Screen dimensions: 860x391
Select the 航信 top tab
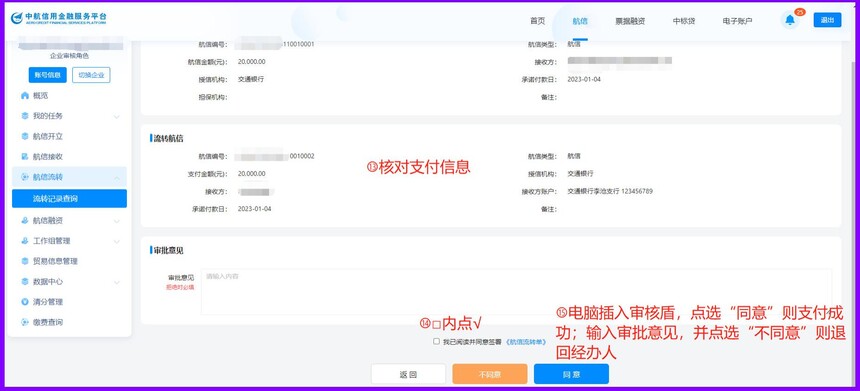pos(580,21)
